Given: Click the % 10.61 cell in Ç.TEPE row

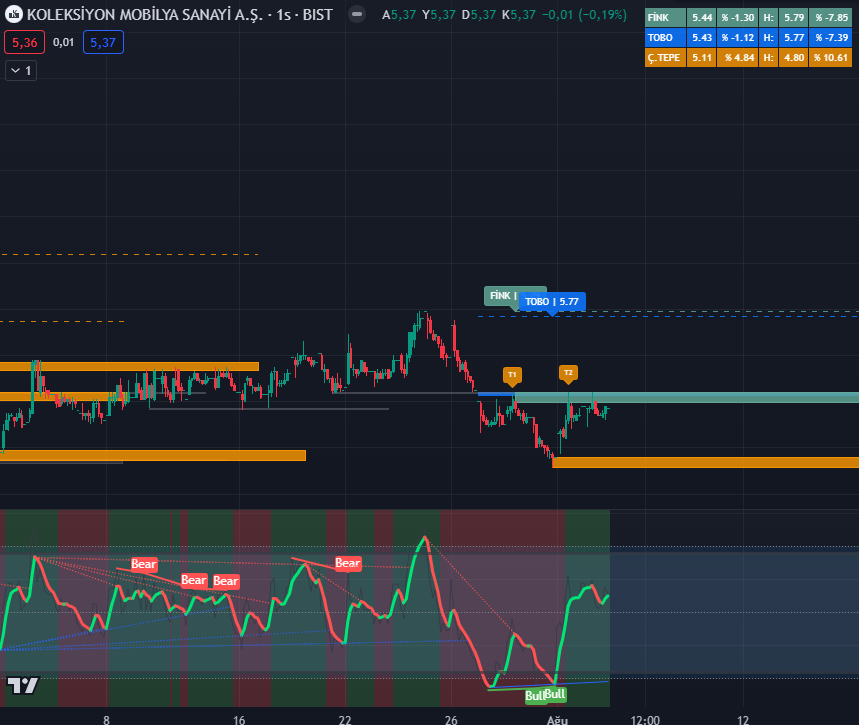Looking at the screenshot, I should tap(831, 58).
